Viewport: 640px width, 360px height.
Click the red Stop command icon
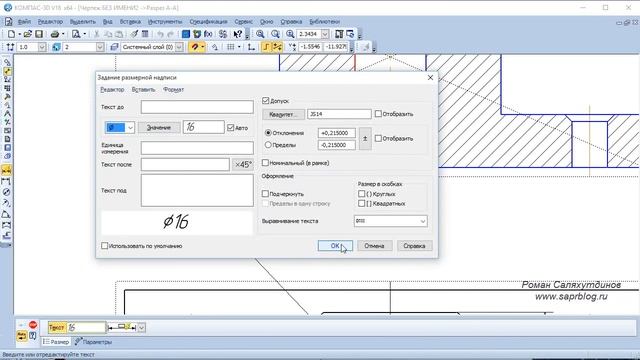coord(33,325)
